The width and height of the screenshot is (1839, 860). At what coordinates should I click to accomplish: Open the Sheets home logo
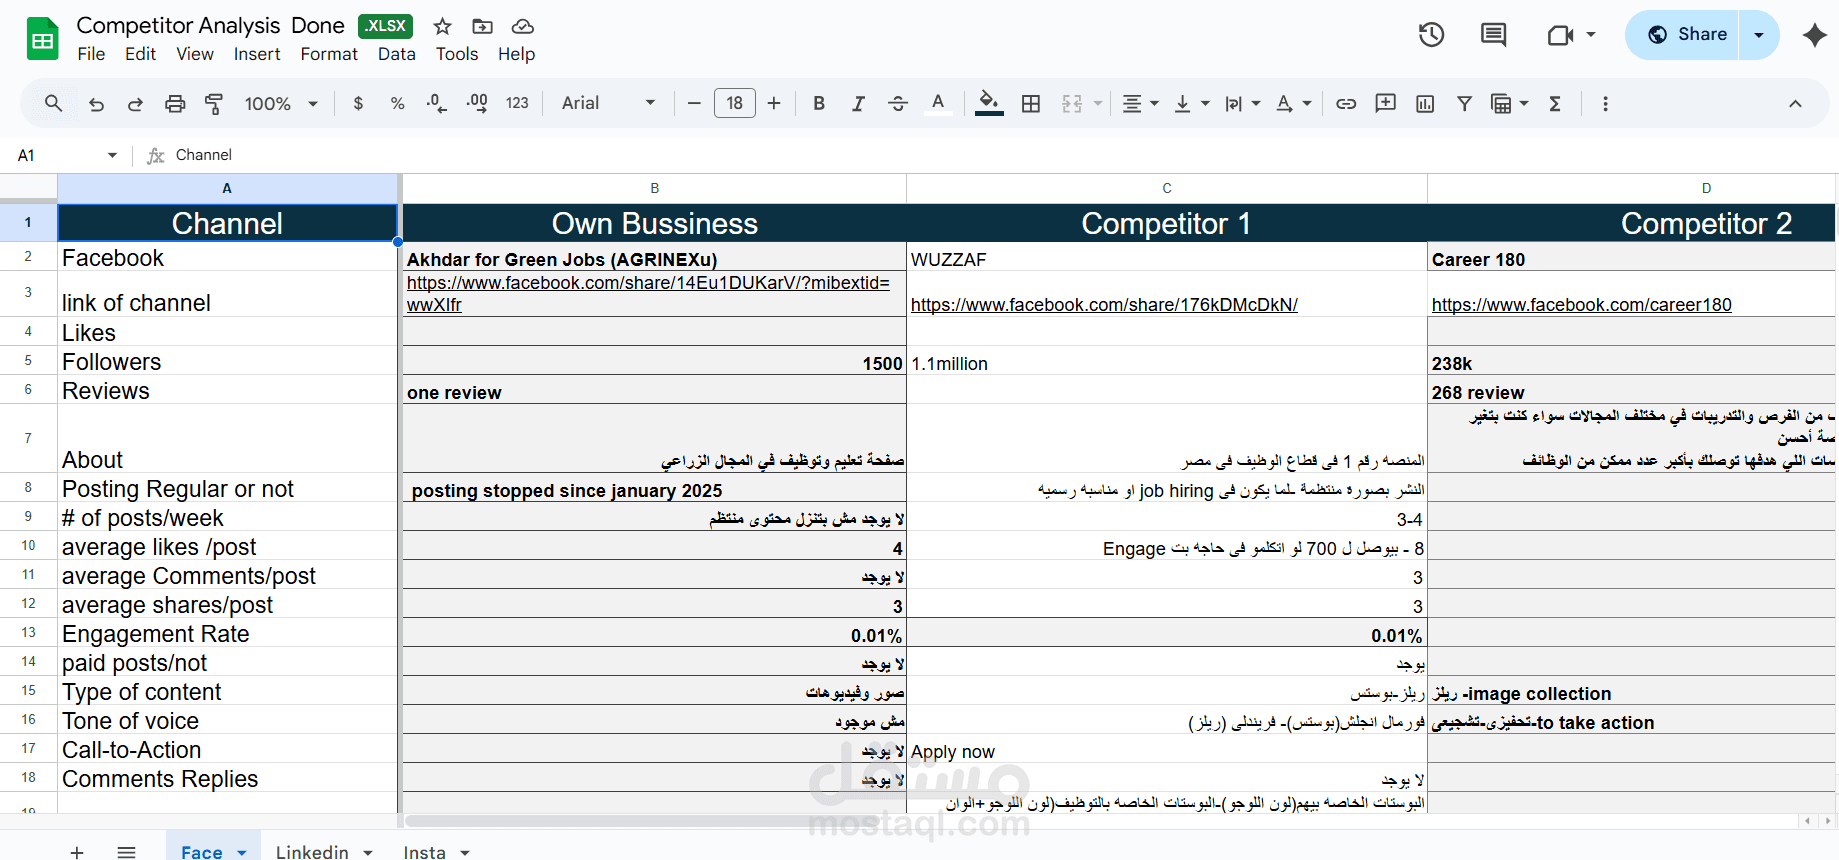click(42, 39)
